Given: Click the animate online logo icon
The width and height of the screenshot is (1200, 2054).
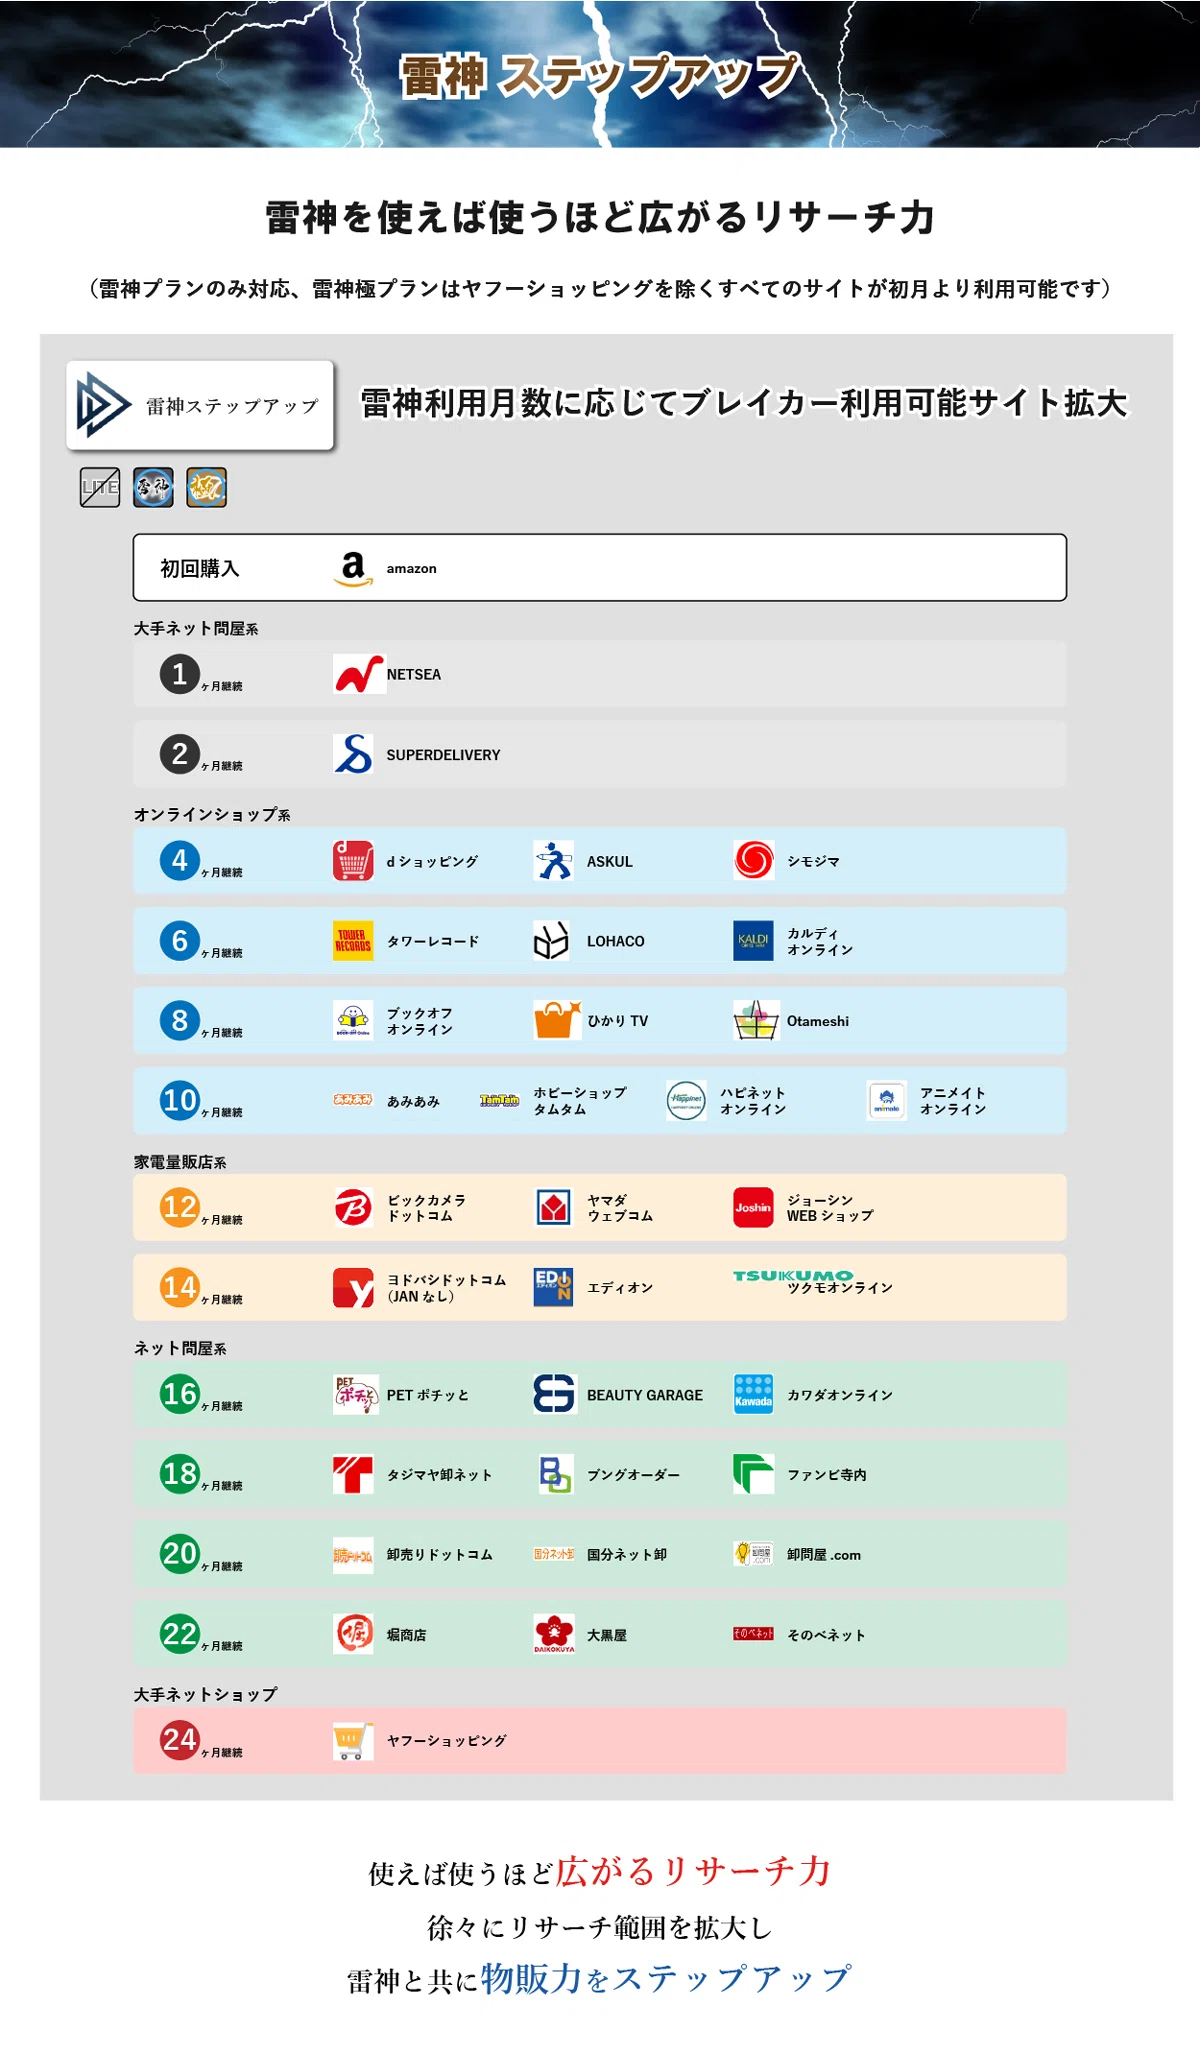Looking at the screenshot, I should point(886,1101).
